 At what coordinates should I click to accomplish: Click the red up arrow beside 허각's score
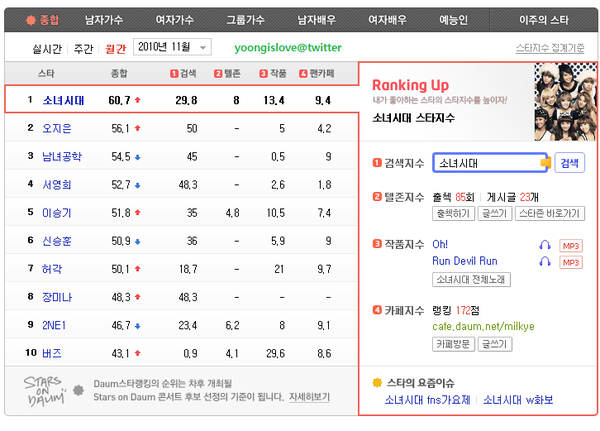coord(138,269)
